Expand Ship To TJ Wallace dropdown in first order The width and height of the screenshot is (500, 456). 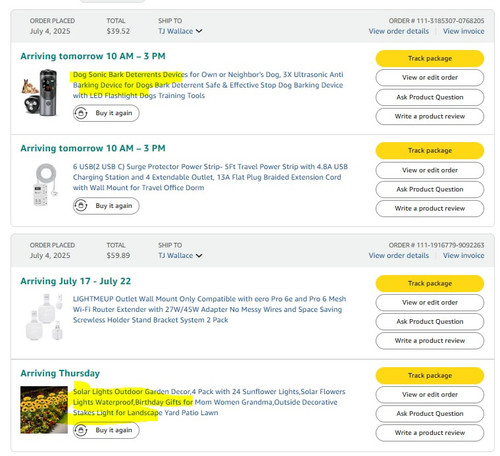click(180, 31)
